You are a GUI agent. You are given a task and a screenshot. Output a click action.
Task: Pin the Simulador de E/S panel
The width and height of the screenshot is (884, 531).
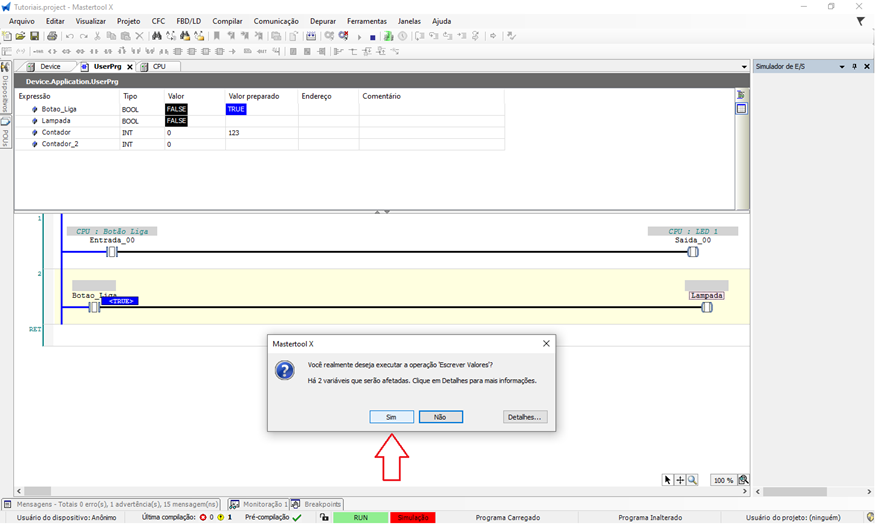855,67
